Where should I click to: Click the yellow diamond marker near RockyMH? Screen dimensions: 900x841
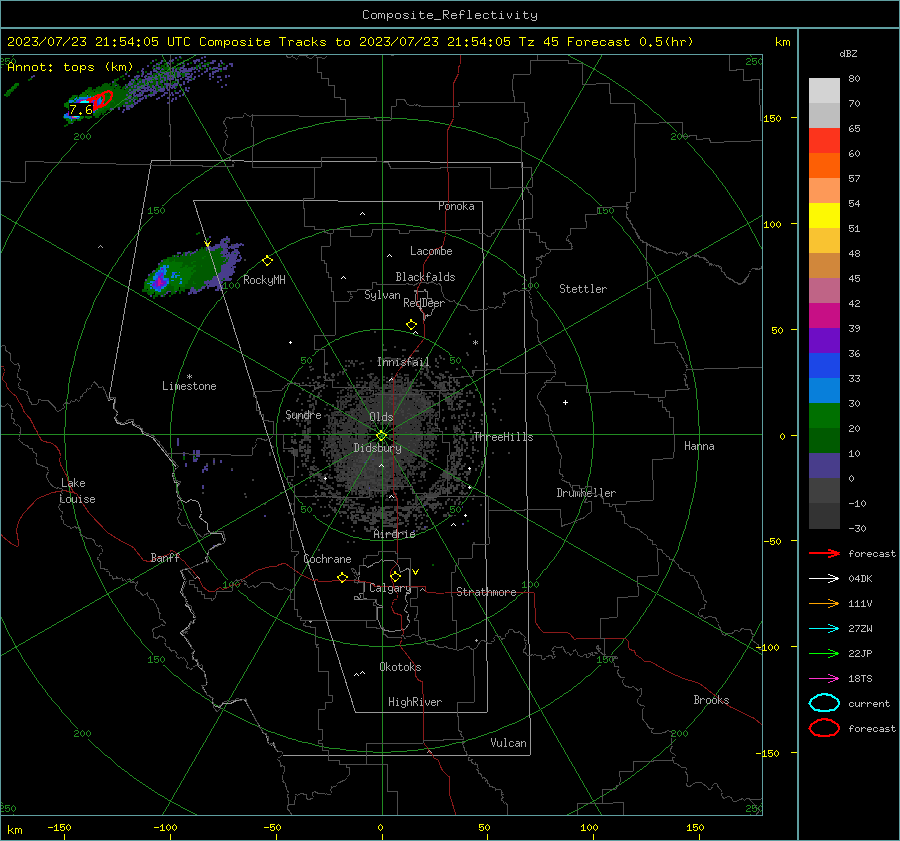(x=267, y=261)
